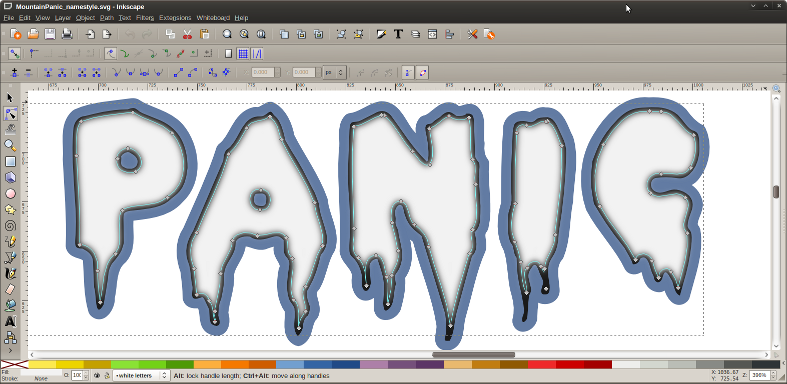The width and height of the screenshot is (787, 384).
Task: Click the no-paint X swatch
Action: click(14, 364)
